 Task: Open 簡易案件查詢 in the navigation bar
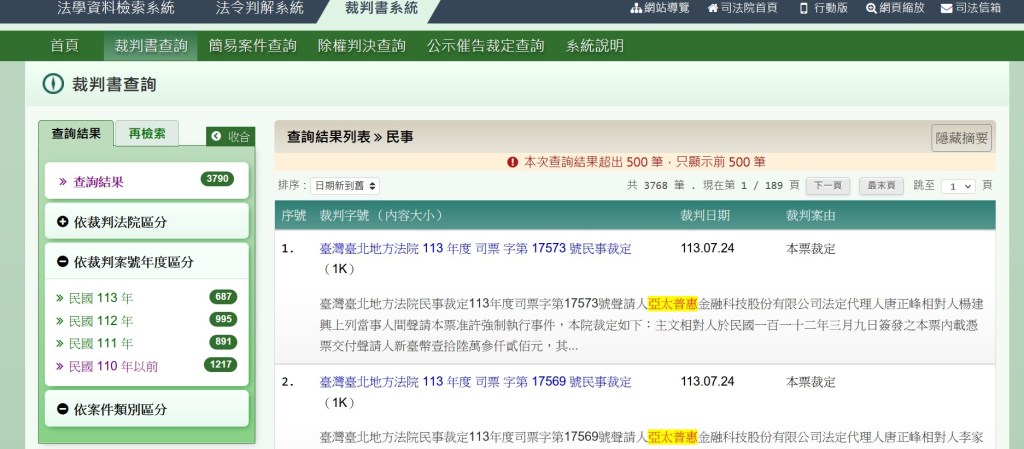point(252,46)
